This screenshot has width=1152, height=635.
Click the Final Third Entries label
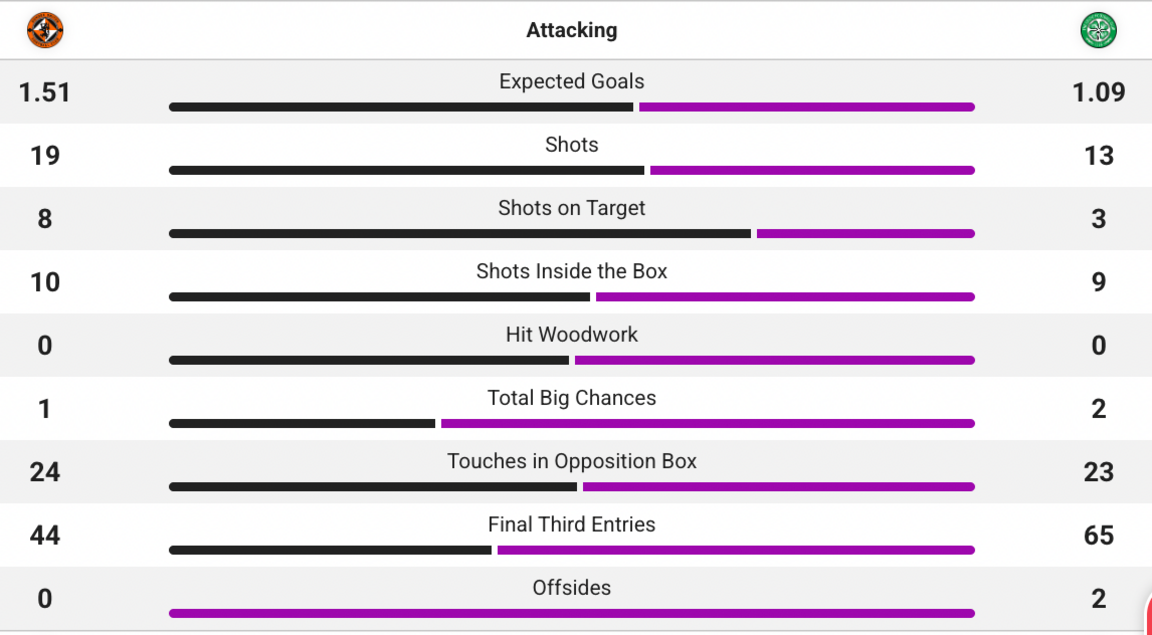572,524
